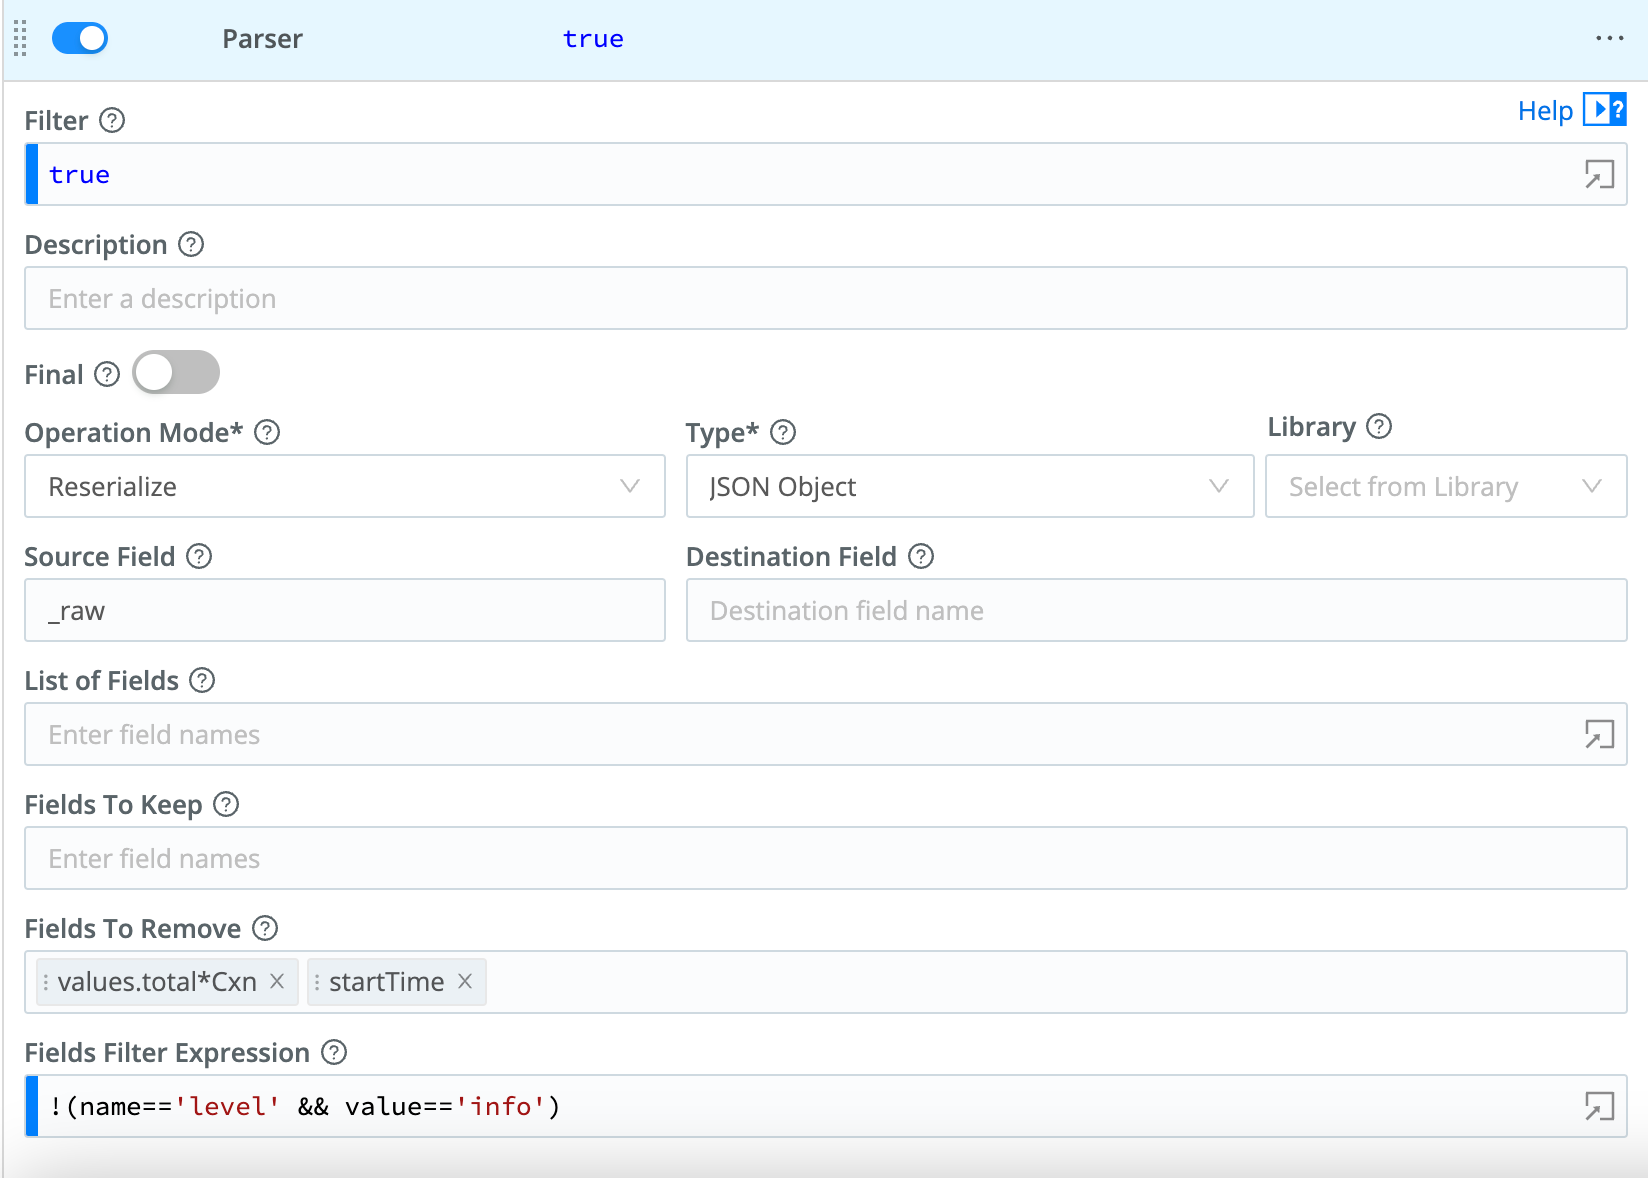Screen dimensions: 1648x1178
Task: Expand the List of Fields popout editor
Action: 1599,734
